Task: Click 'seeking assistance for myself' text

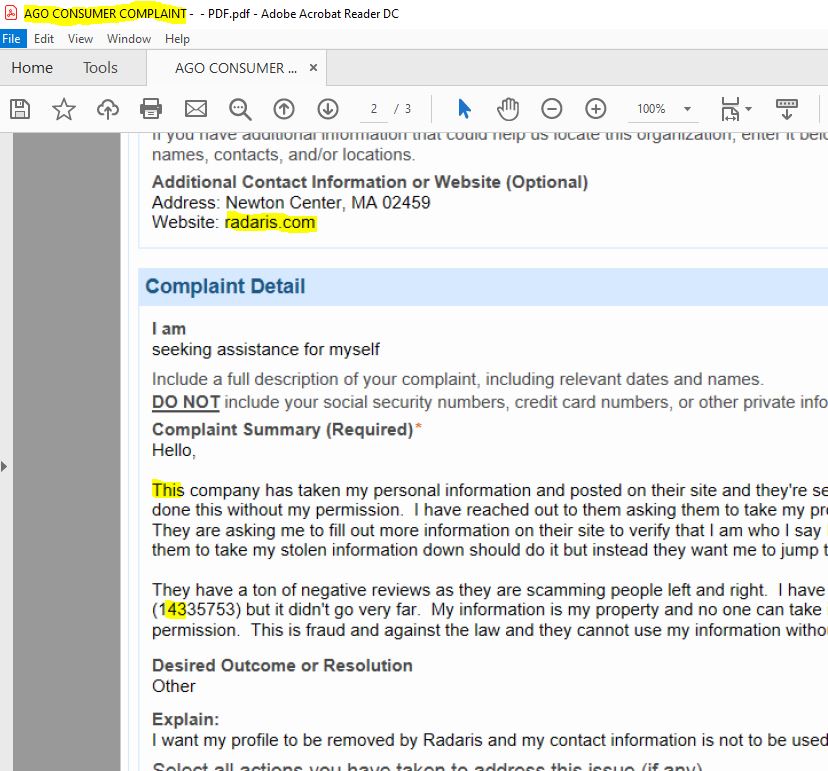Action: (x=266, y=349)
